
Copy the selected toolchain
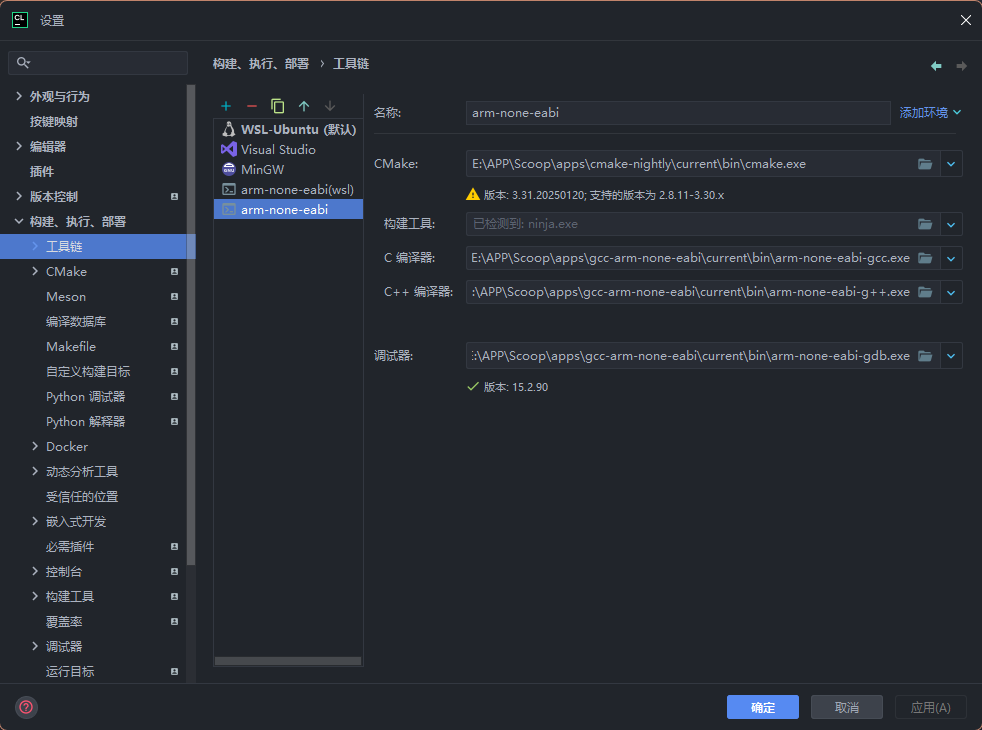pyautogui.click(x=277, y=106)
